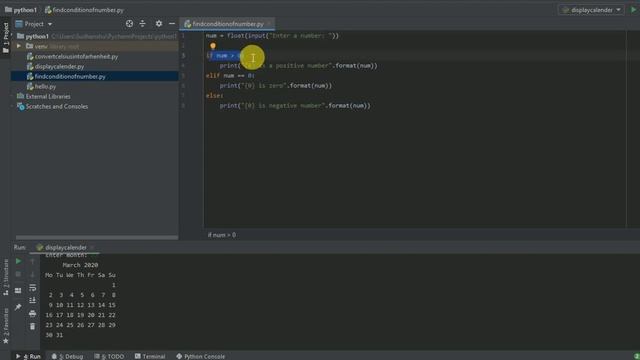Click the 'else:' code line
The height and width of the screenshot is (360, 640).
(x=215, y=96)
